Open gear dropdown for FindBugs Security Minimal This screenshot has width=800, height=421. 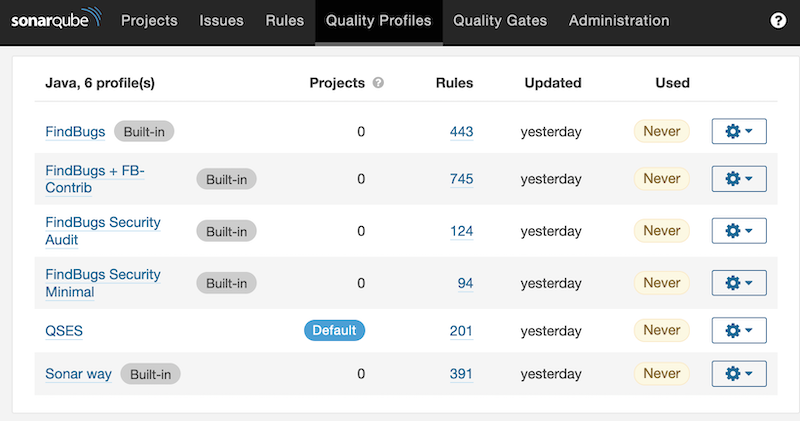tap(739, 283)
